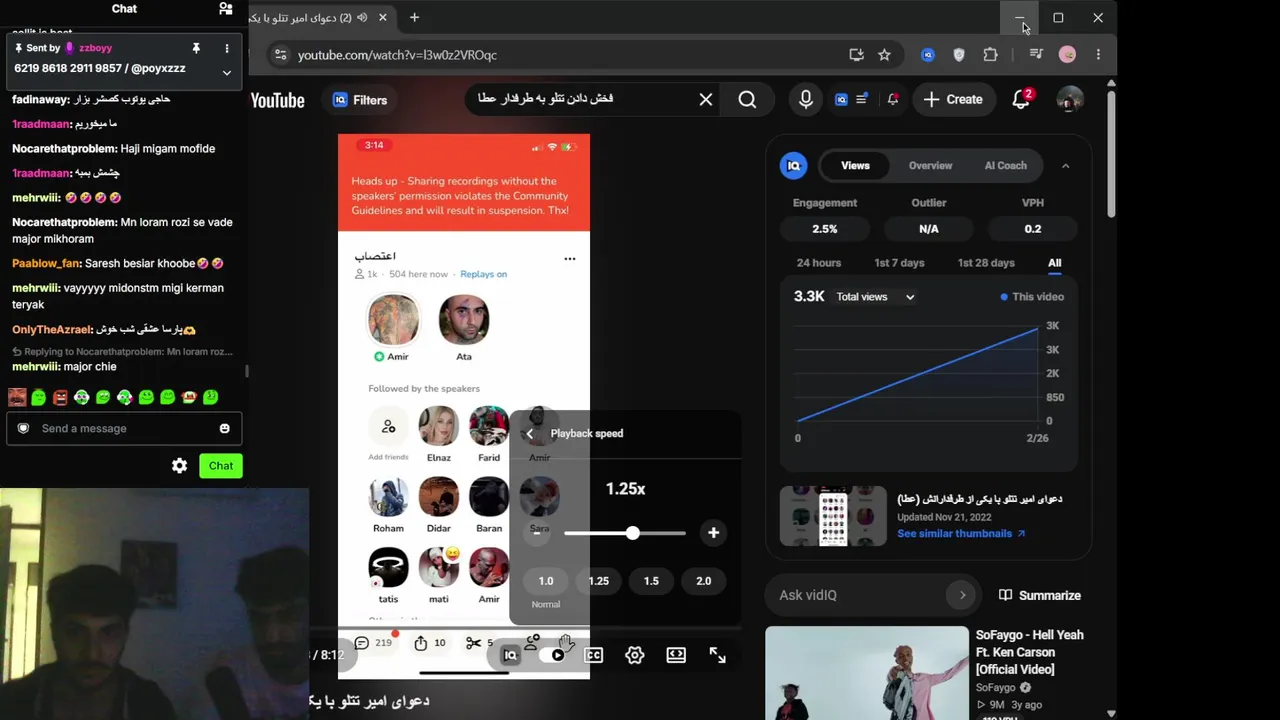
Task: Adjust the playback speed slider
Action: click(625, 533)
